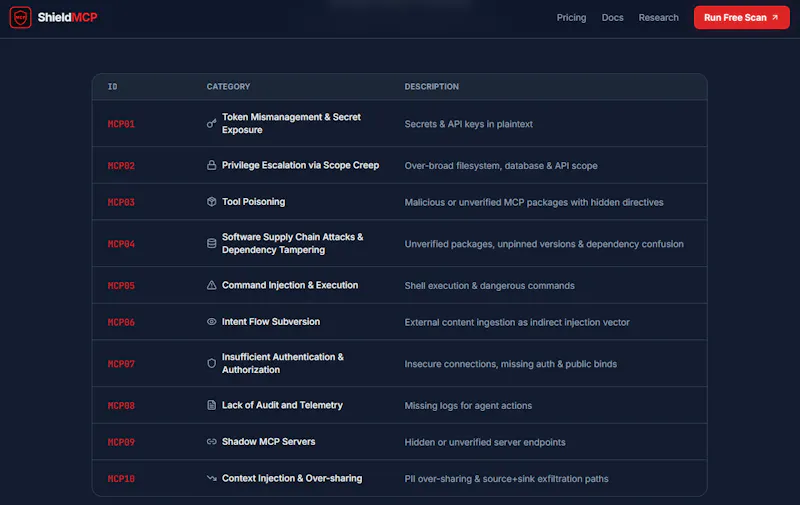Click 'Over-broad filesystem, database & API scope' description

click(x=501, y=166)
